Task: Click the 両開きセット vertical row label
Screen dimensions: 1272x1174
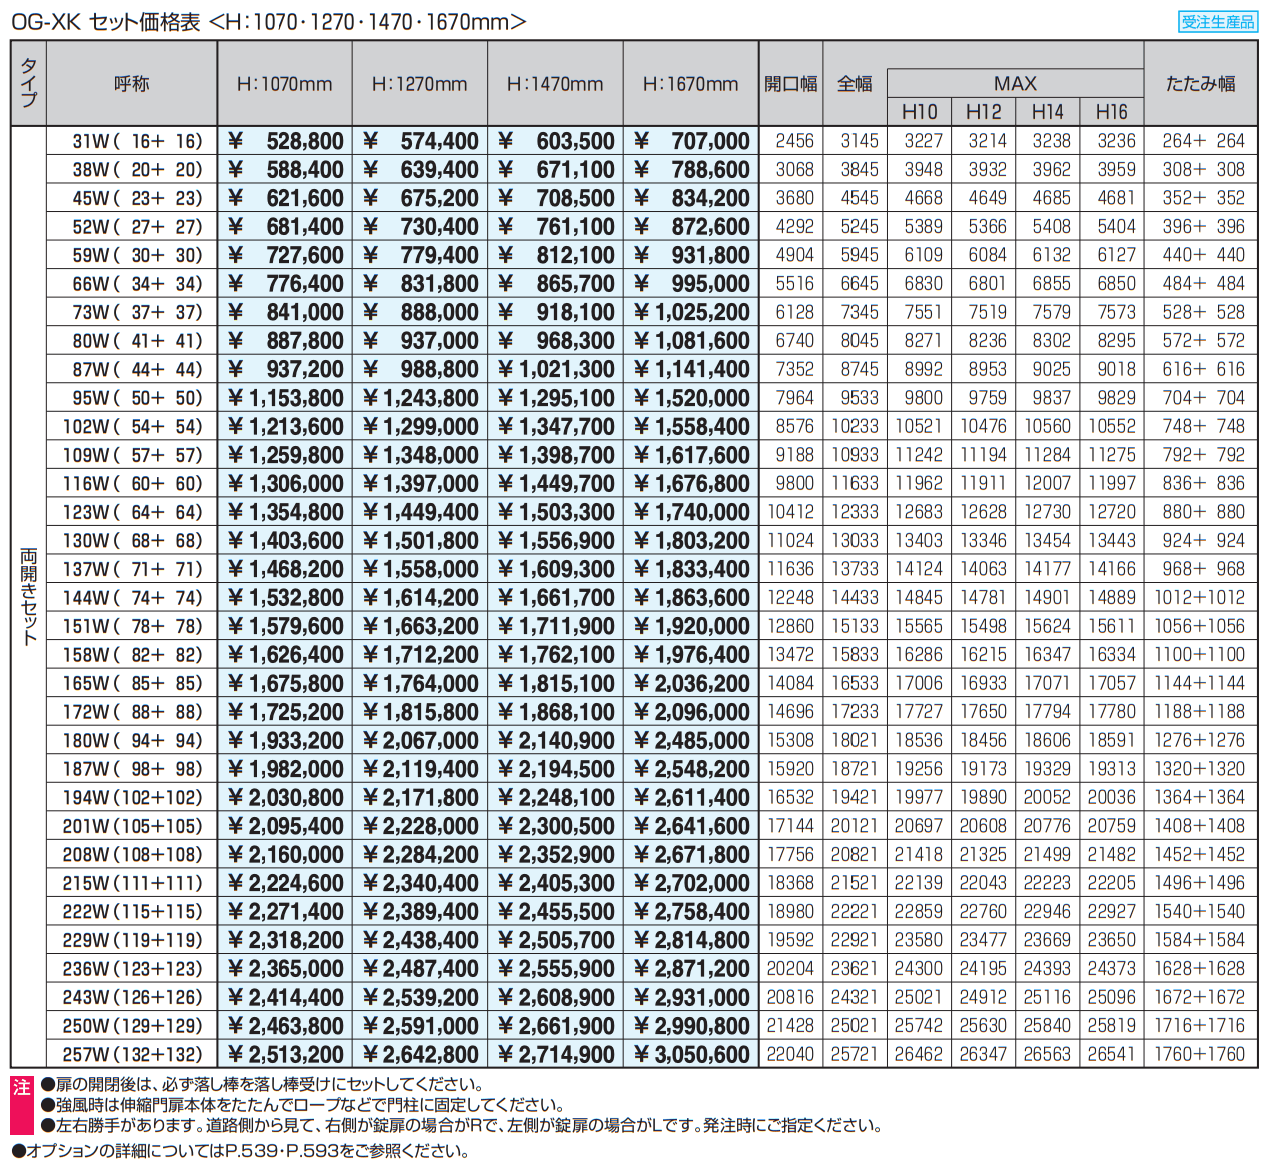Action: pyautogui.click(x=28, y=596)
